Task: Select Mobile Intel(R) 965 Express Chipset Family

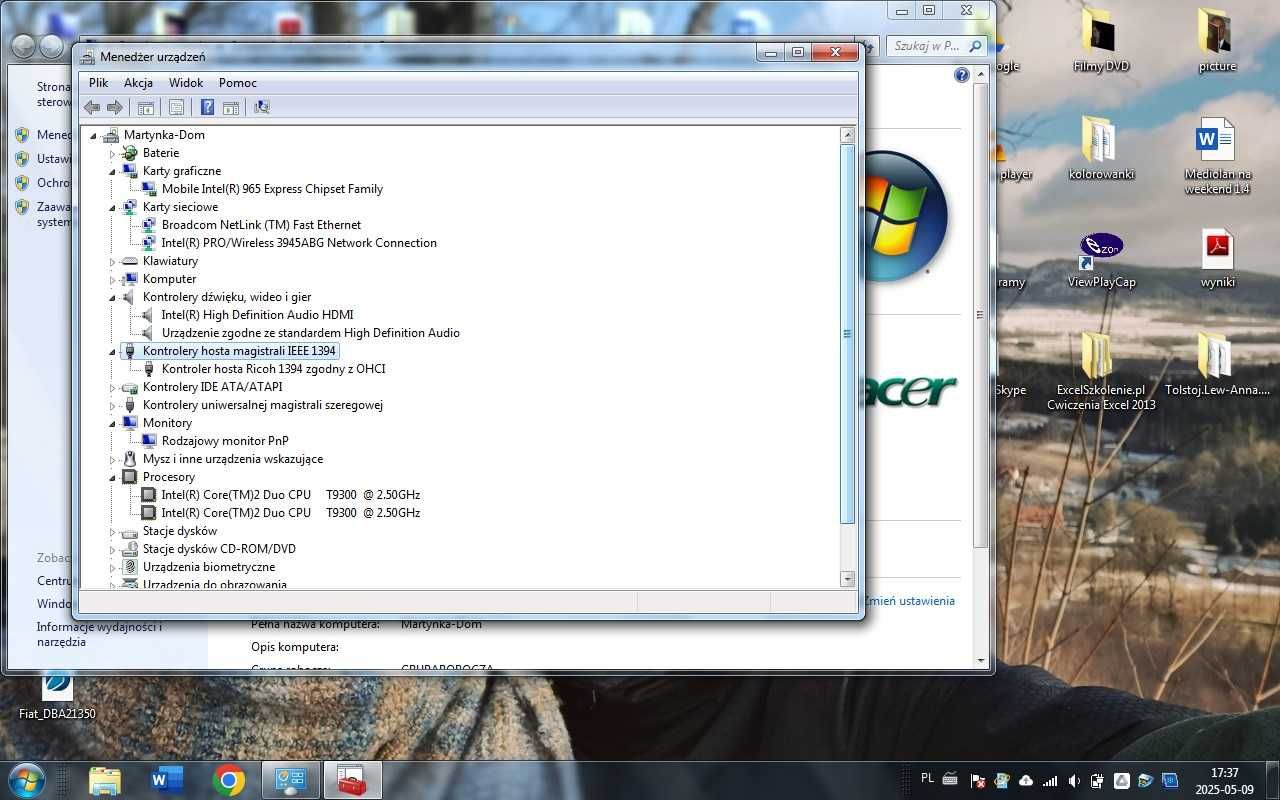Action: coord(272,189)
